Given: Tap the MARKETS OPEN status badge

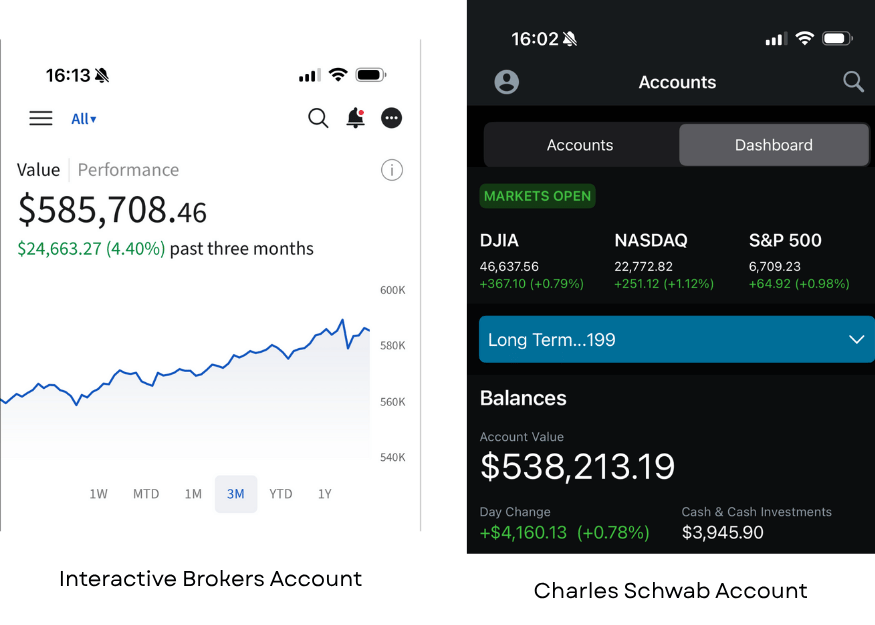Looking at the screenshot, I should pyautogui.click(x=537, y=196).
